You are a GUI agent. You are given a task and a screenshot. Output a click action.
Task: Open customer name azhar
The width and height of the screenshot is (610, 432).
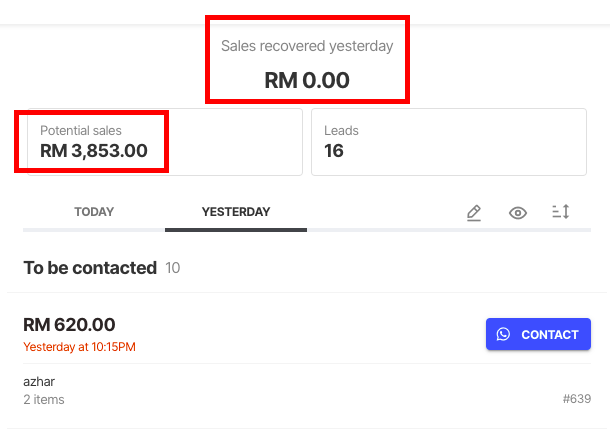click(39, 382)
